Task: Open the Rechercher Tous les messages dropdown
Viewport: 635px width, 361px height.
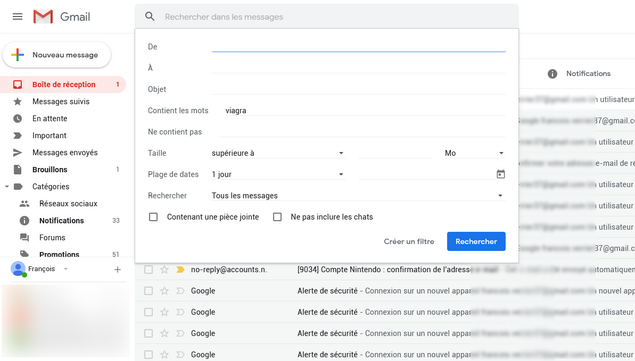Action: (358, 195)
